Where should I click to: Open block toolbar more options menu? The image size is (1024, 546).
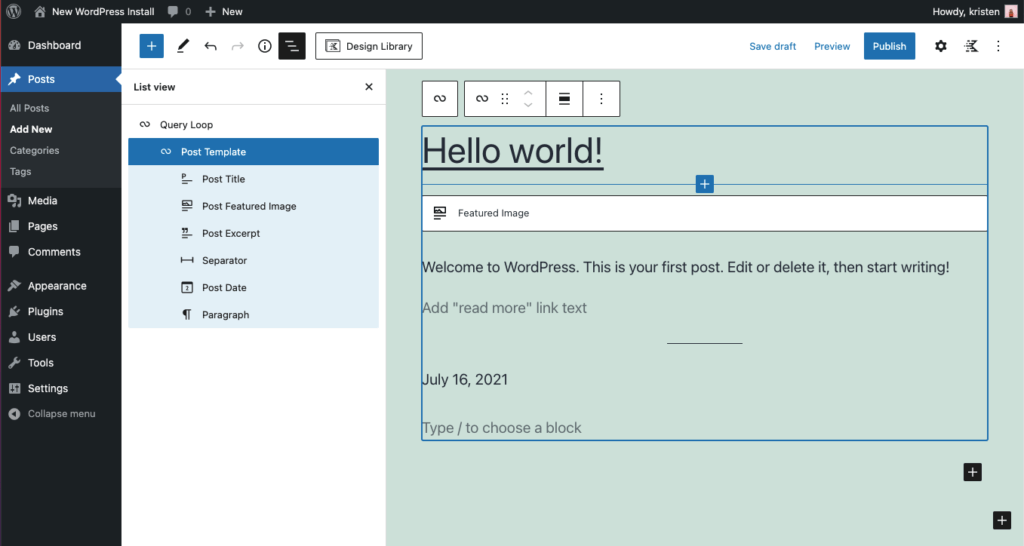[601, 99]
